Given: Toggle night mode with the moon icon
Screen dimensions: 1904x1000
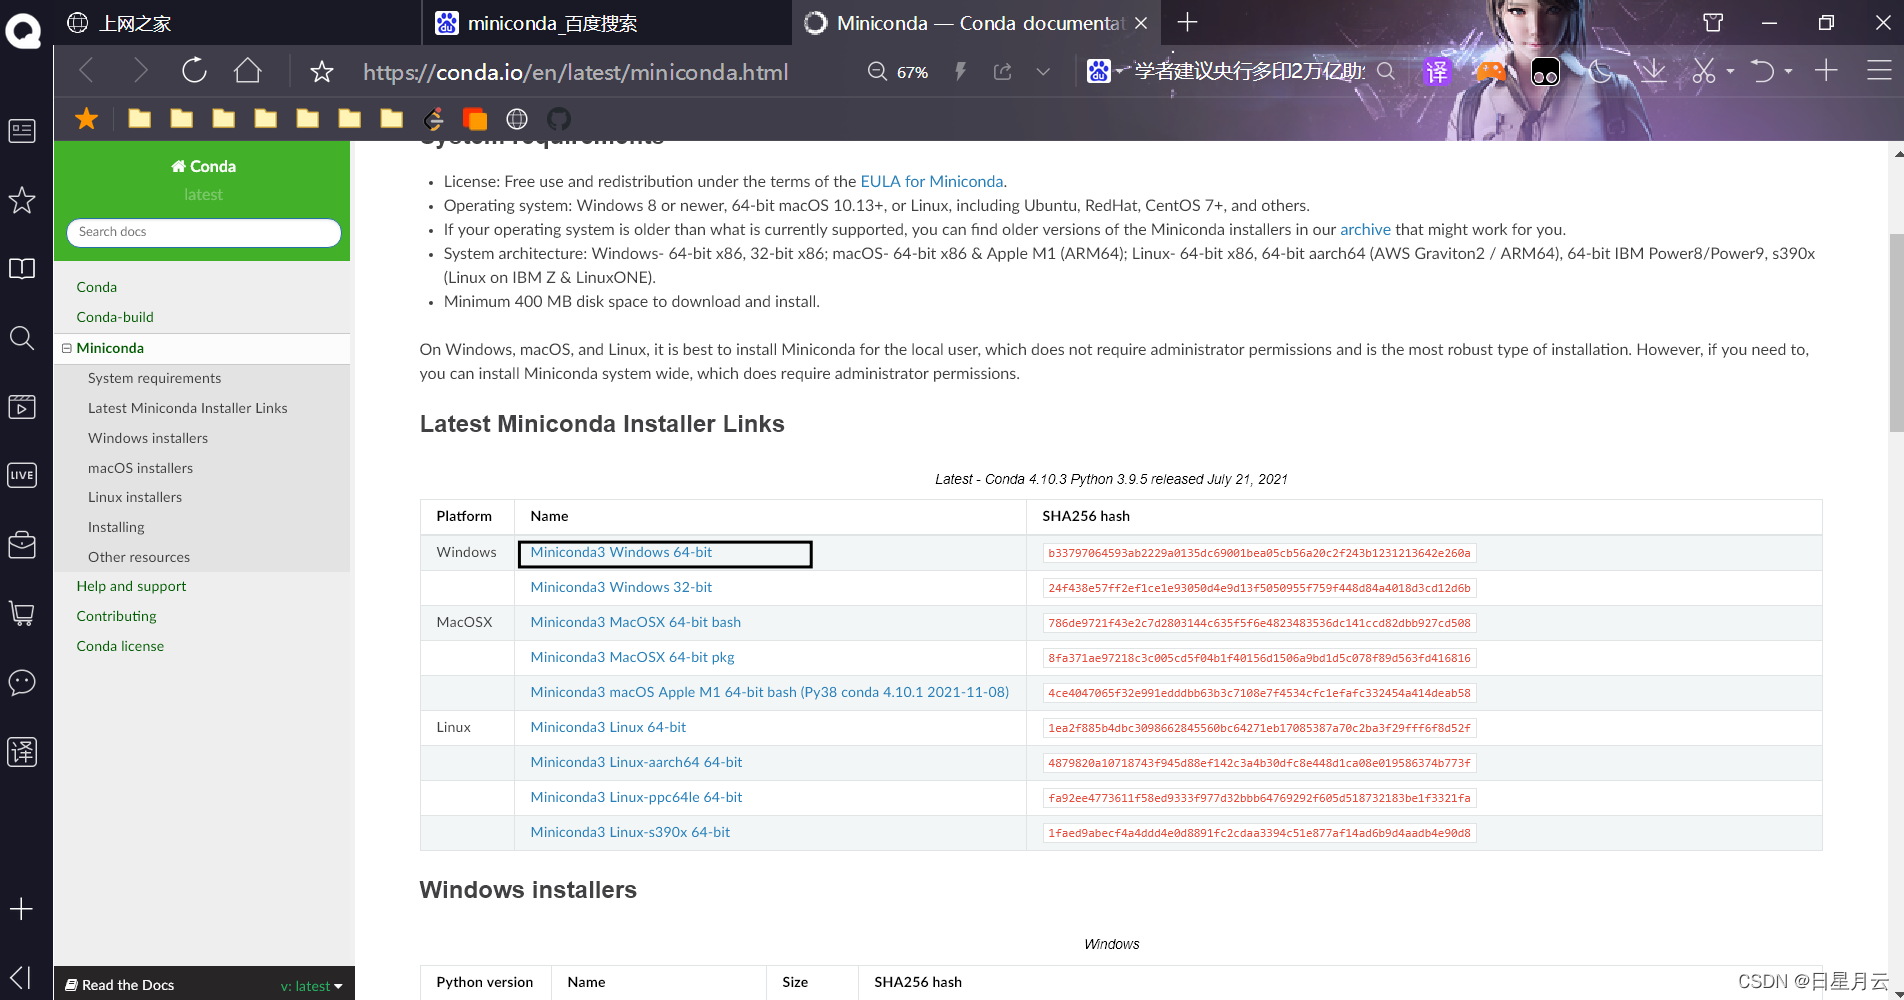Looking at the screenshot, I should pyautogui.click(x=1600, y=71).
